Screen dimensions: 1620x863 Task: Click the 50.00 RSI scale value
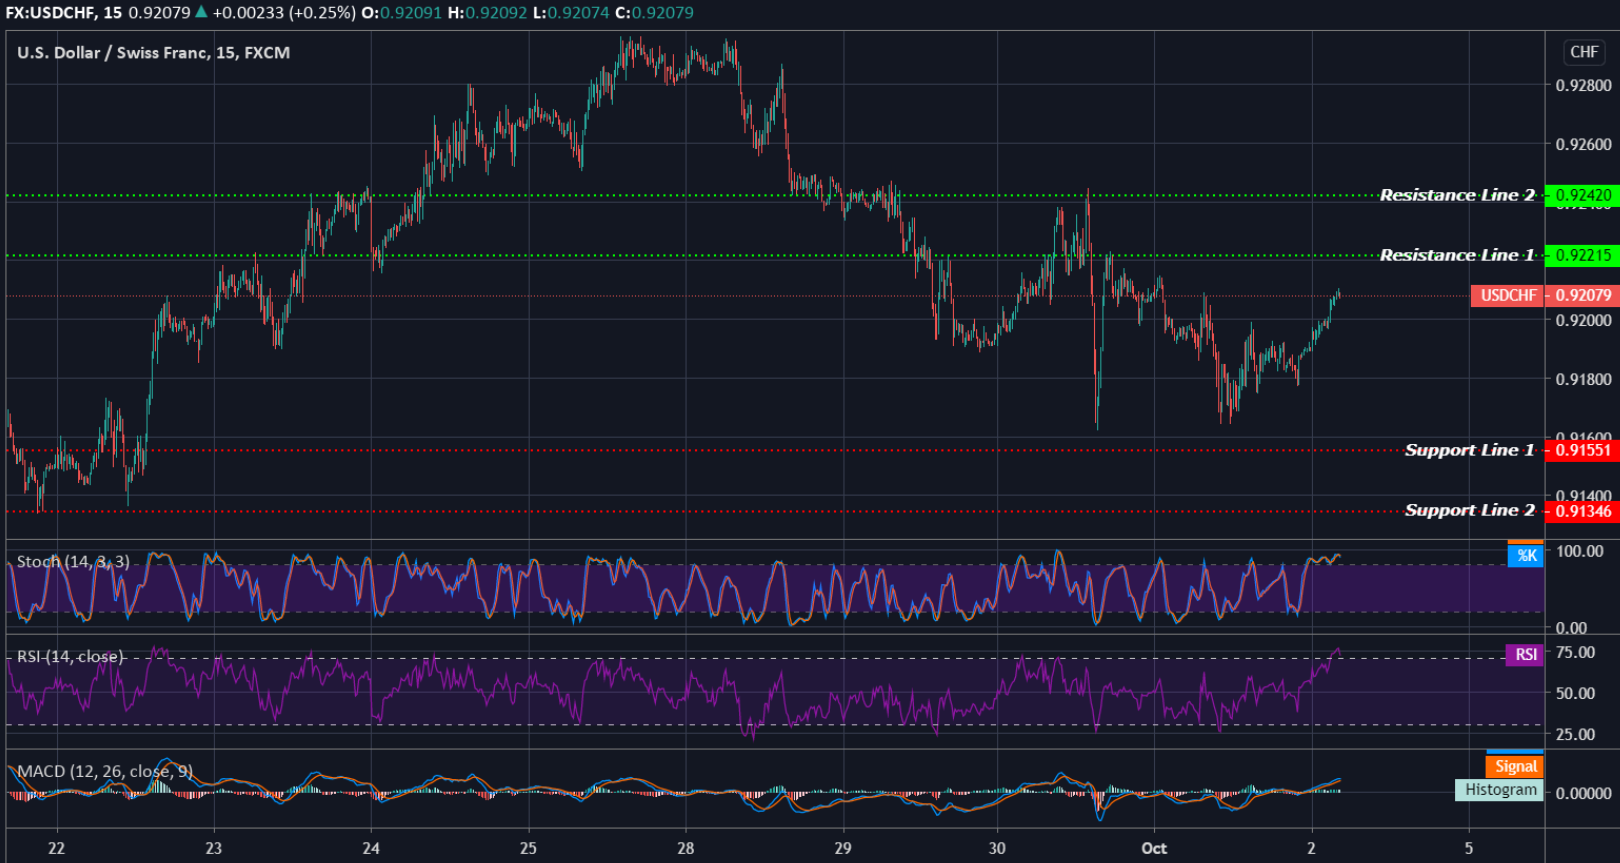pos(1576,693)
